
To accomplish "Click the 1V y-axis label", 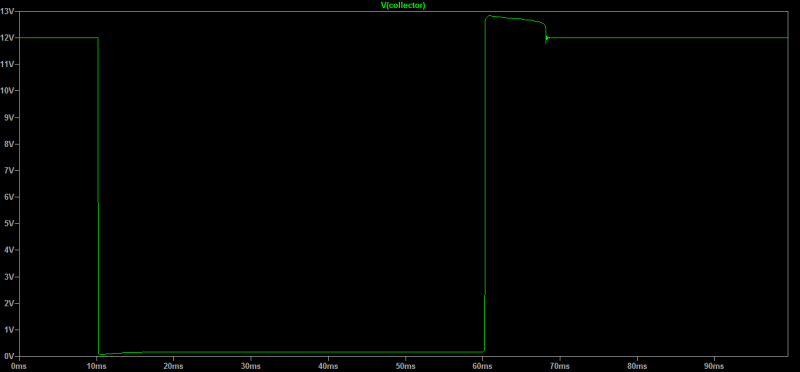I will [9, 330].
